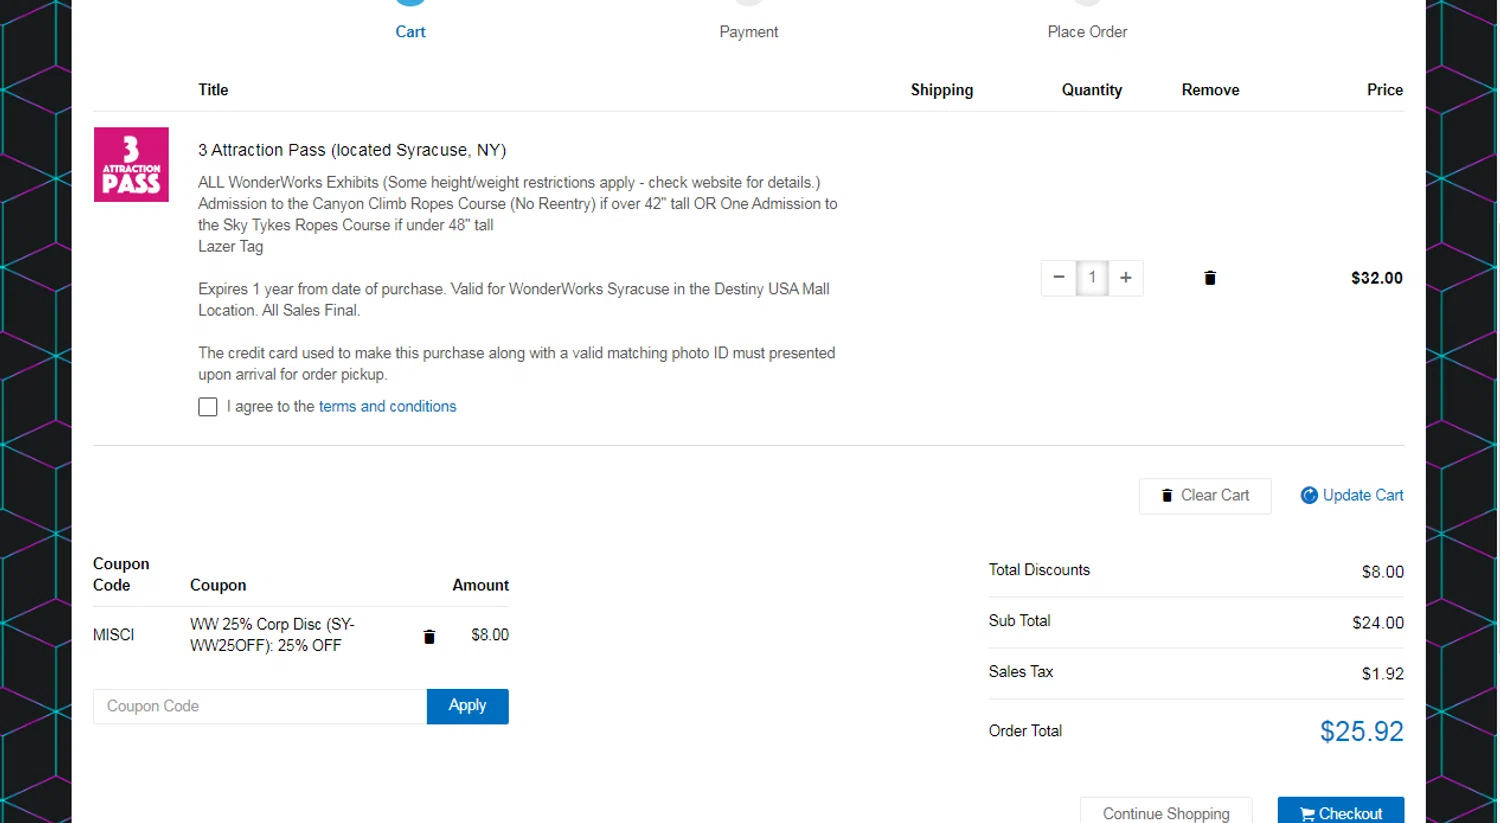Proceed with the Checkout button
The height and width of the screenshot is (823, 1500).
[1341, 812]
